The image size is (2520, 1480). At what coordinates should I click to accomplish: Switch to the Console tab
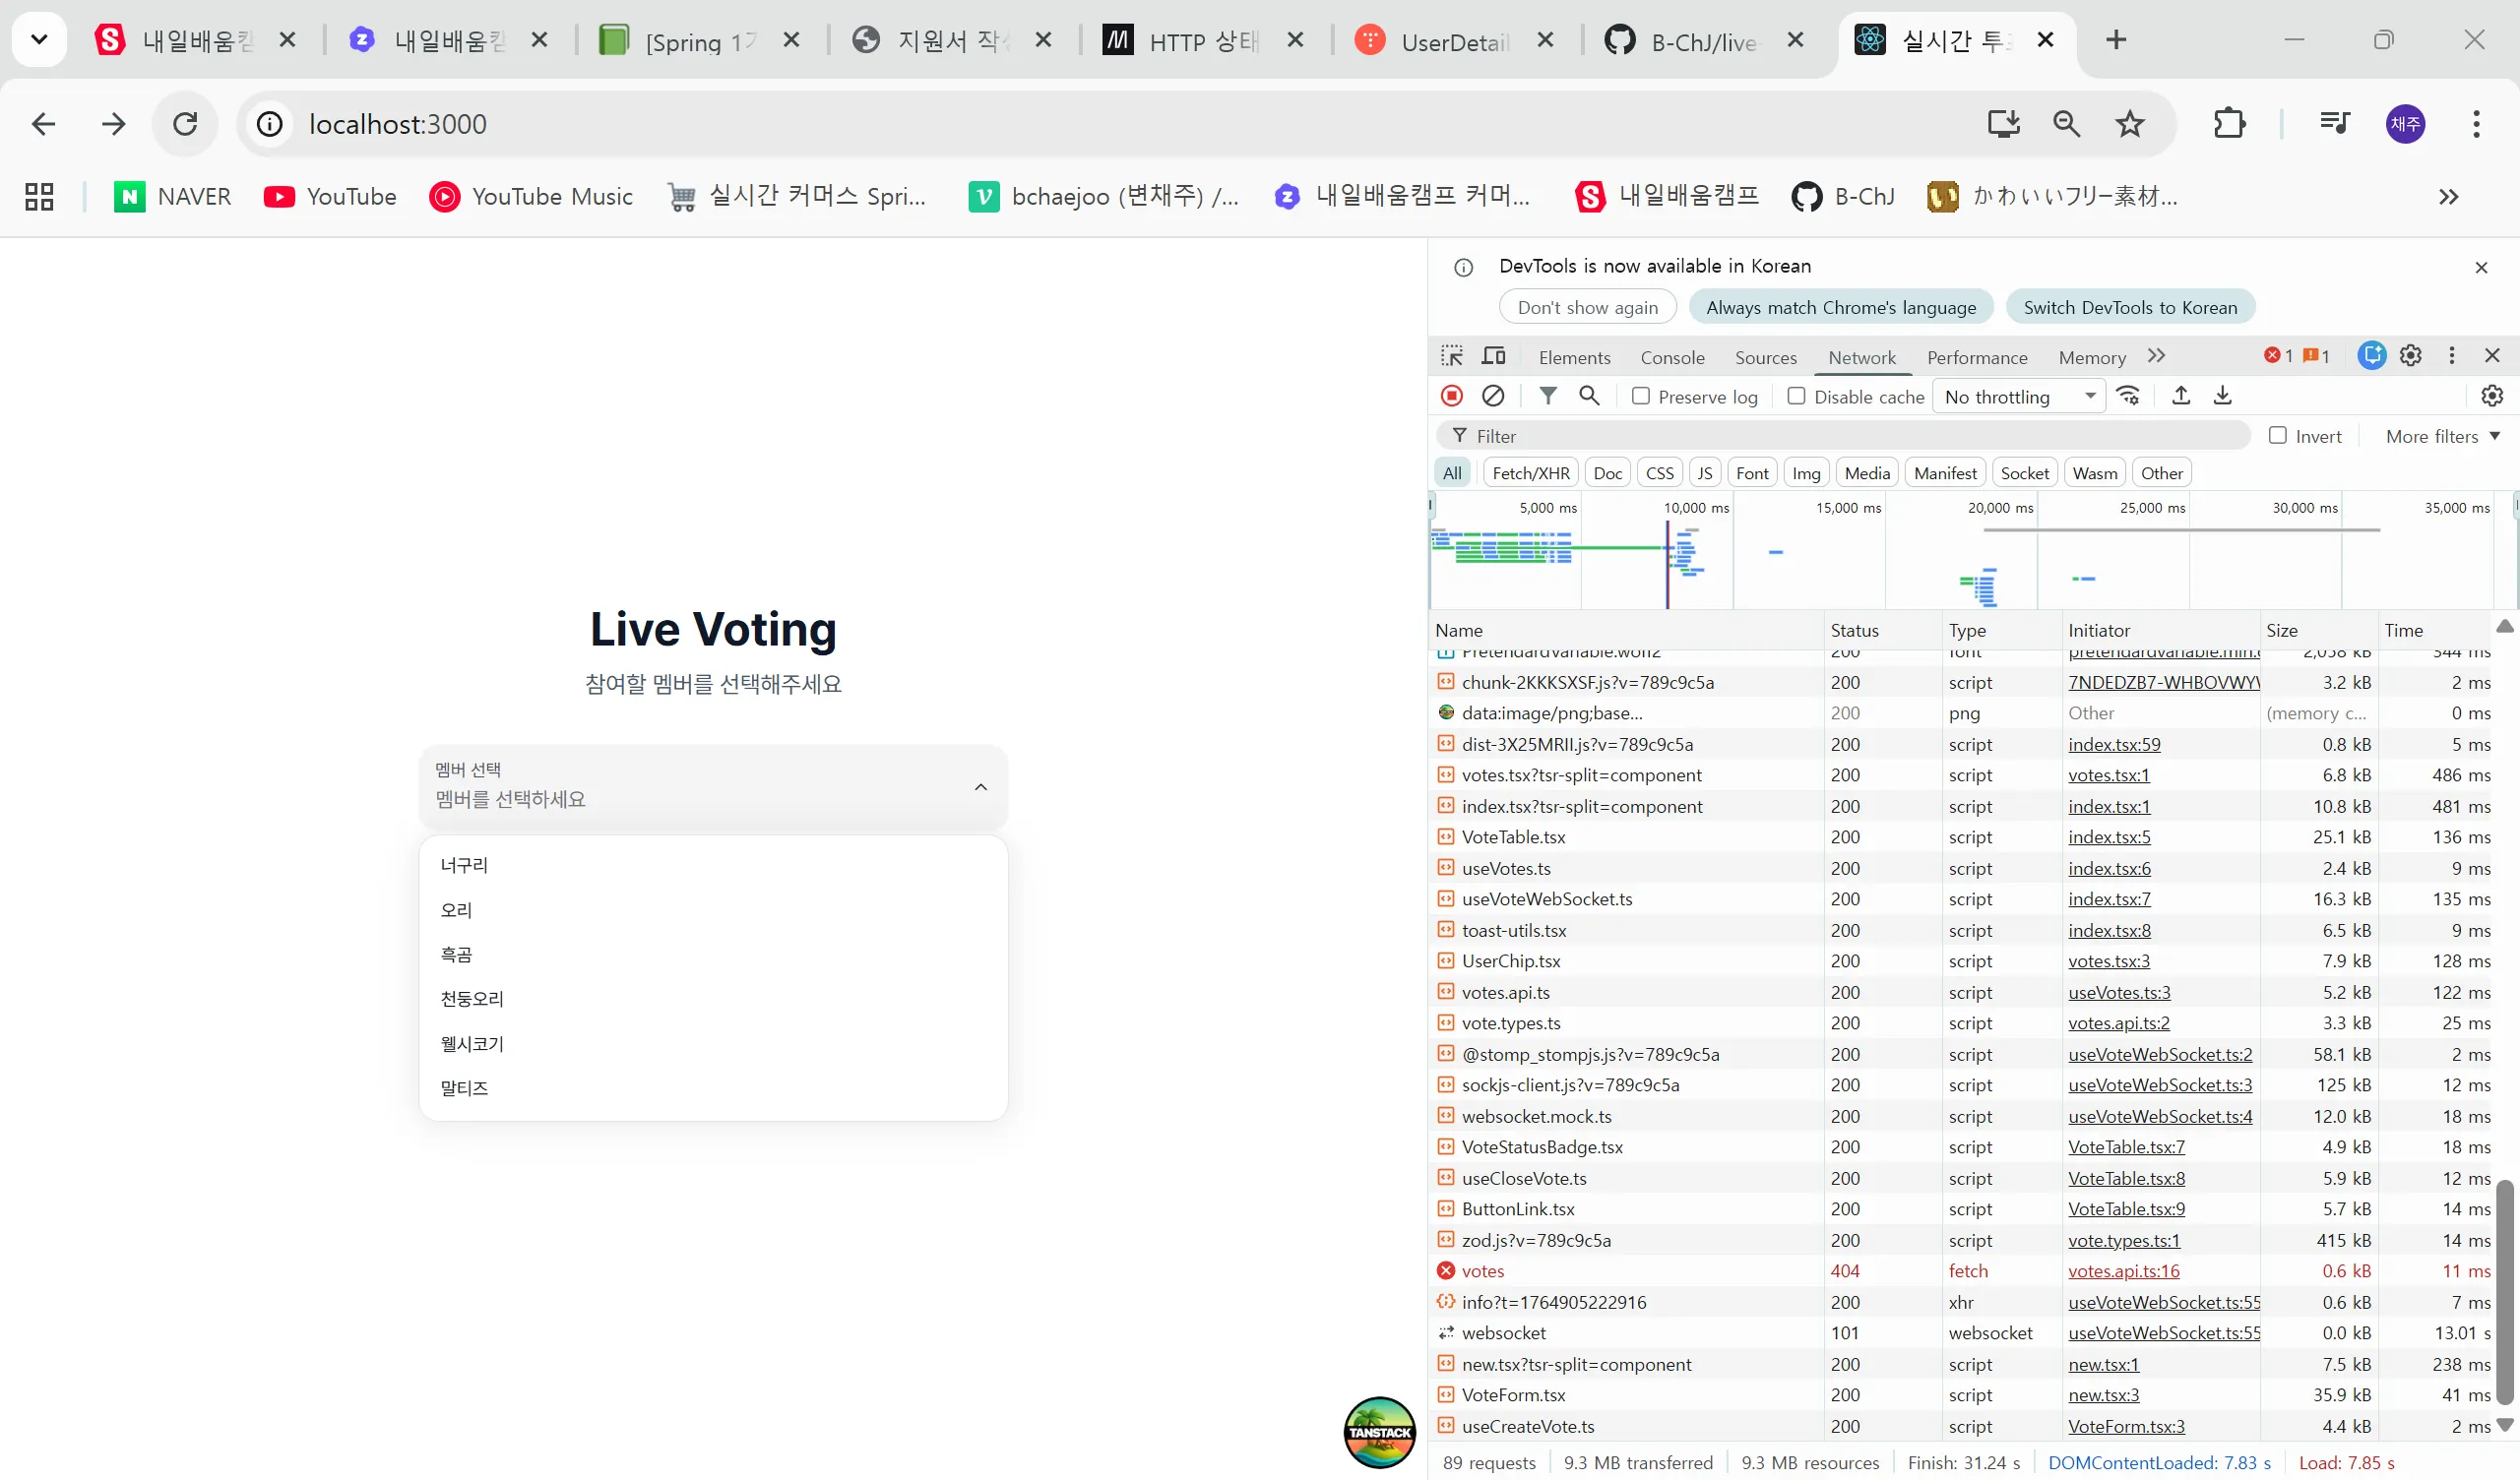point(1672,357)
